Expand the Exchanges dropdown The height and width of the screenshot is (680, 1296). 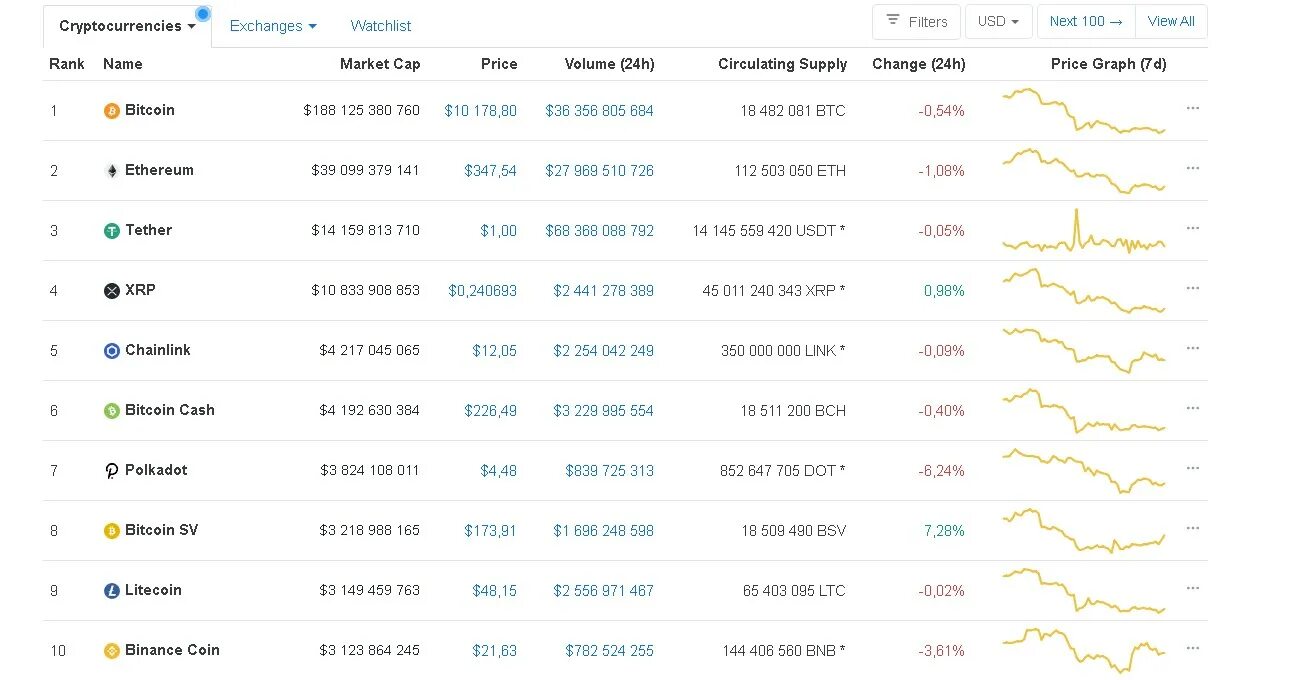273,26
